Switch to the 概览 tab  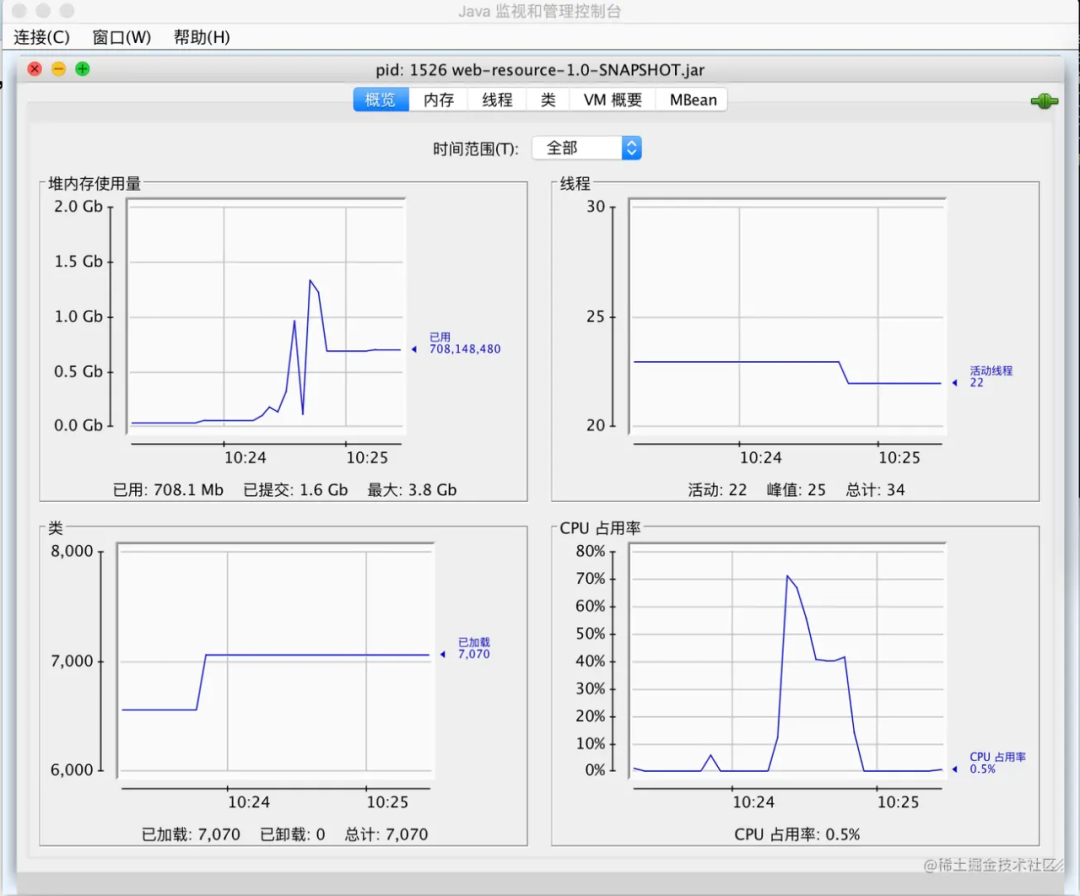[x=381, y=100]
